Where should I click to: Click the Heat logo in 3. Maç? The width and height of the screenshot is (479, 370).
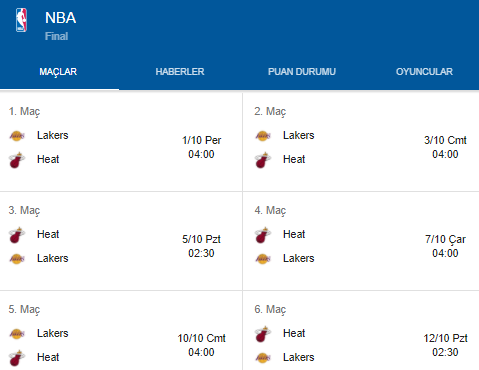(x=17, y=235)
